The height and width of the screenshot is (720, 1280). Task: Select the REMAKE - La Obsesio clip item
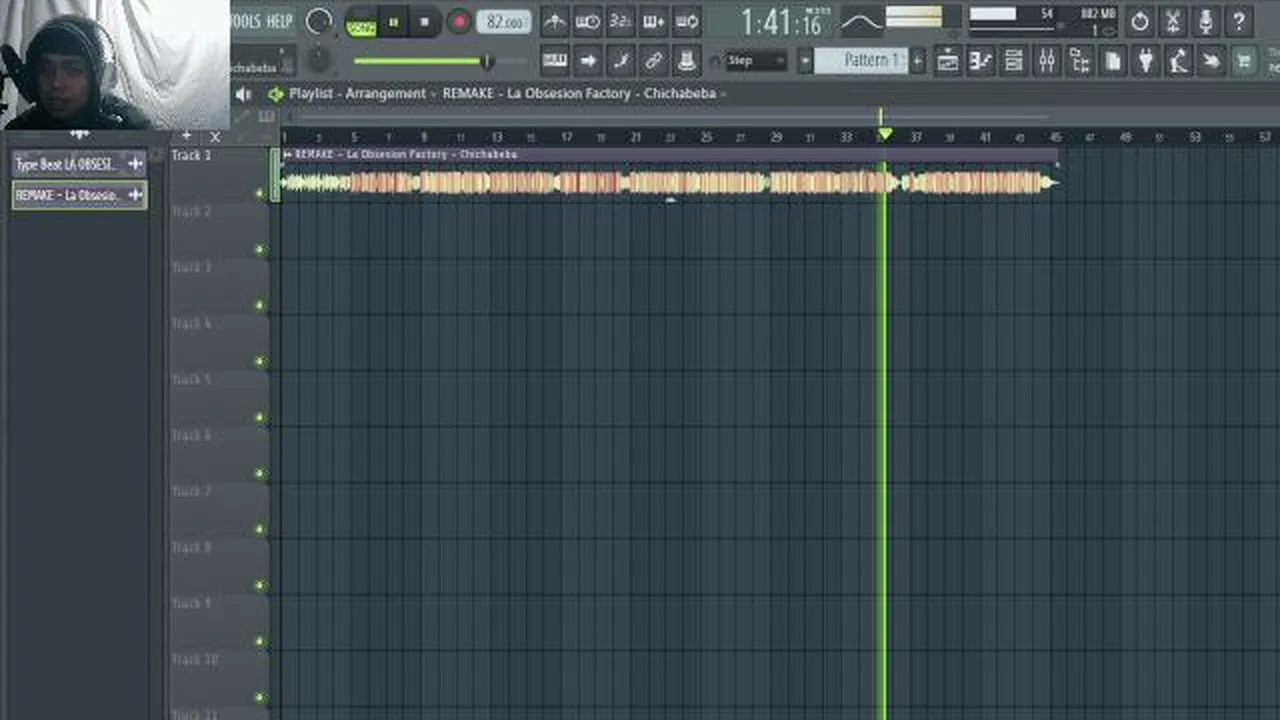coord(79,195)
